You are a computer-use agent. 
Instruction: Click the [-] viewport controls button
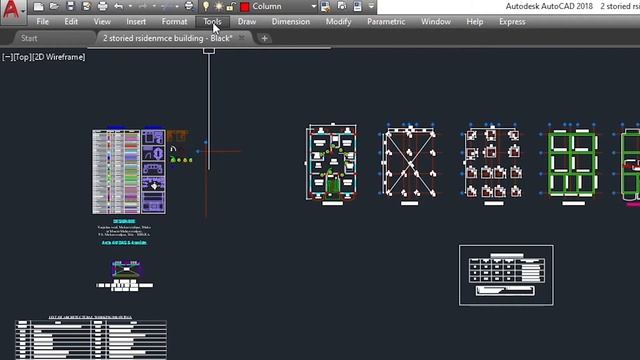click(8, 57)
